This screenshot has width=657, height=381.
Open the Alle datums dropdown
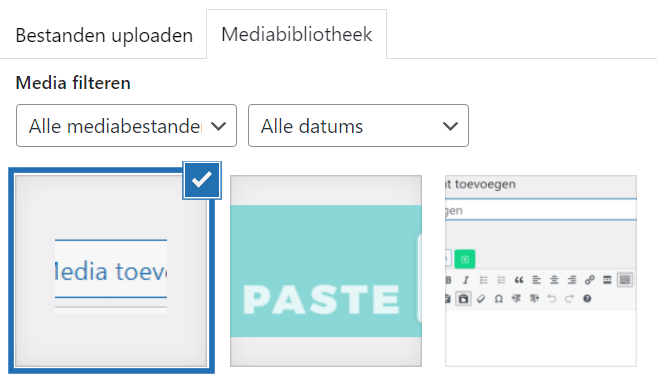click(358, 126)
